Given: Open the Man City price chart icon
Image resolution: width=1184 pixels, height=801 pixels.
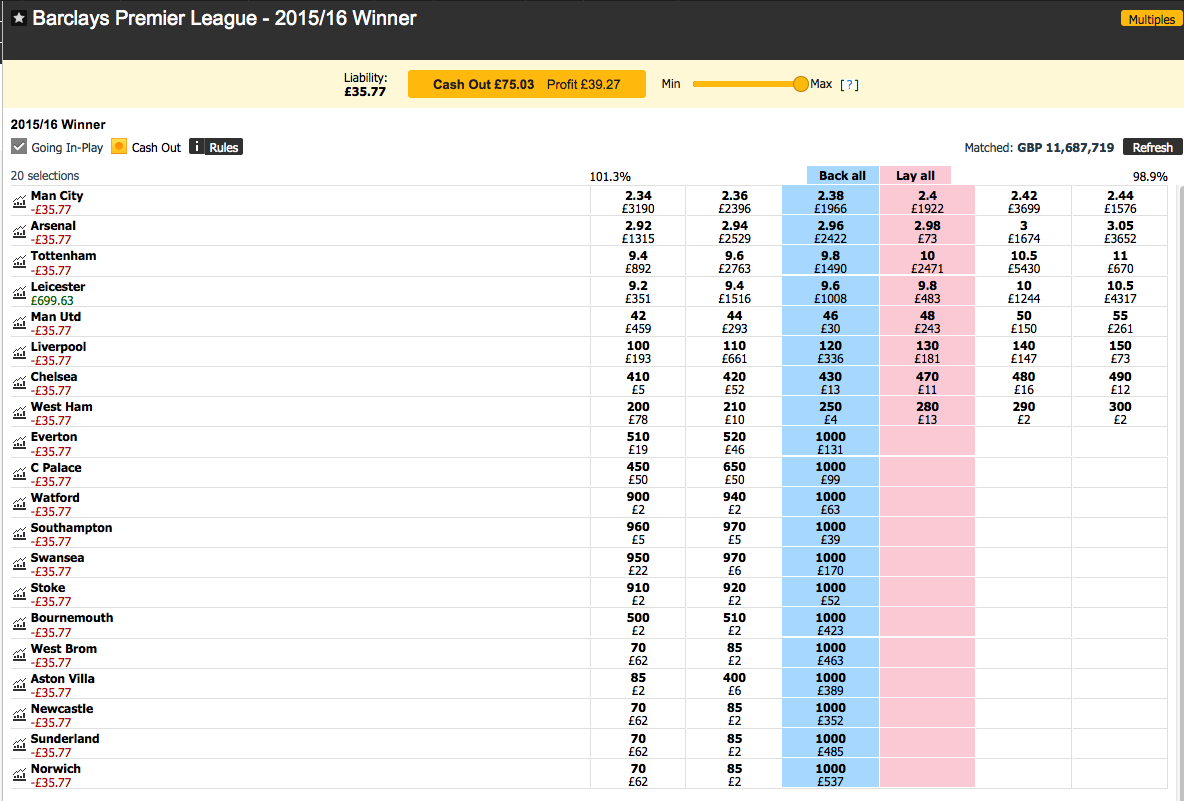Looking at the screenshot, I should 19,202.
